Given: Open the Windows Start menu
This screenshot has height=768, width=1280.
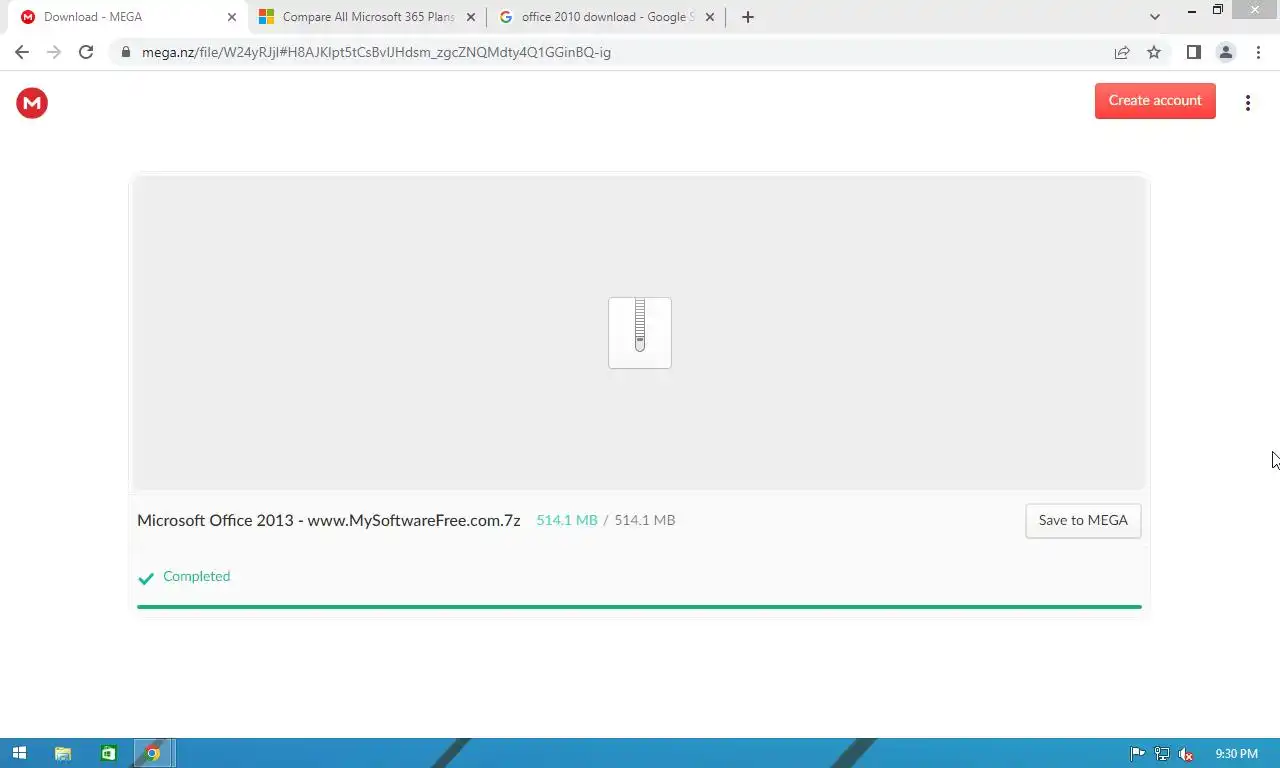Looking at the screenshot, I should tap(19, 754).
